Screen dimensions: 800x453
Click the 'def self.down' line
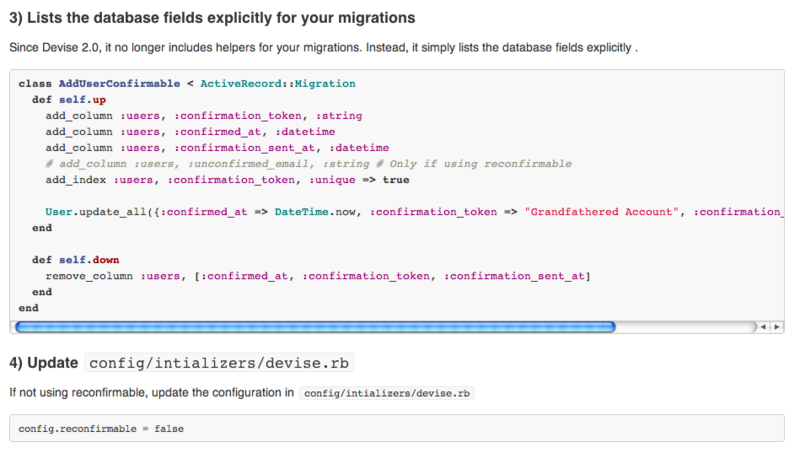click(x=76, y=260)
